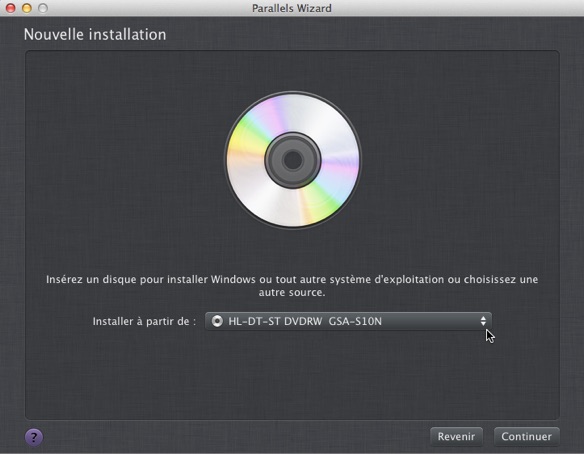This screenshot has height=454, width=584.
Task: Close the Parallels Wizard with red button
Action: [x=10, y=8]
